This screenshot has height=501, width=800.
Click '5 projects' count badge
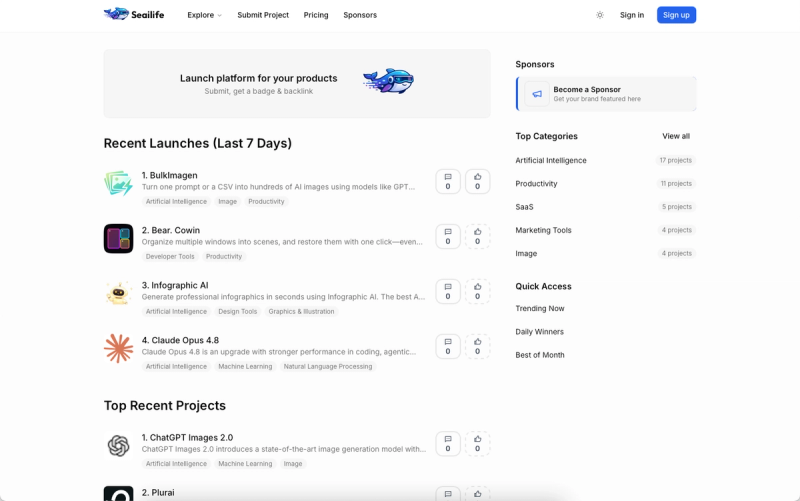(677, 207)
